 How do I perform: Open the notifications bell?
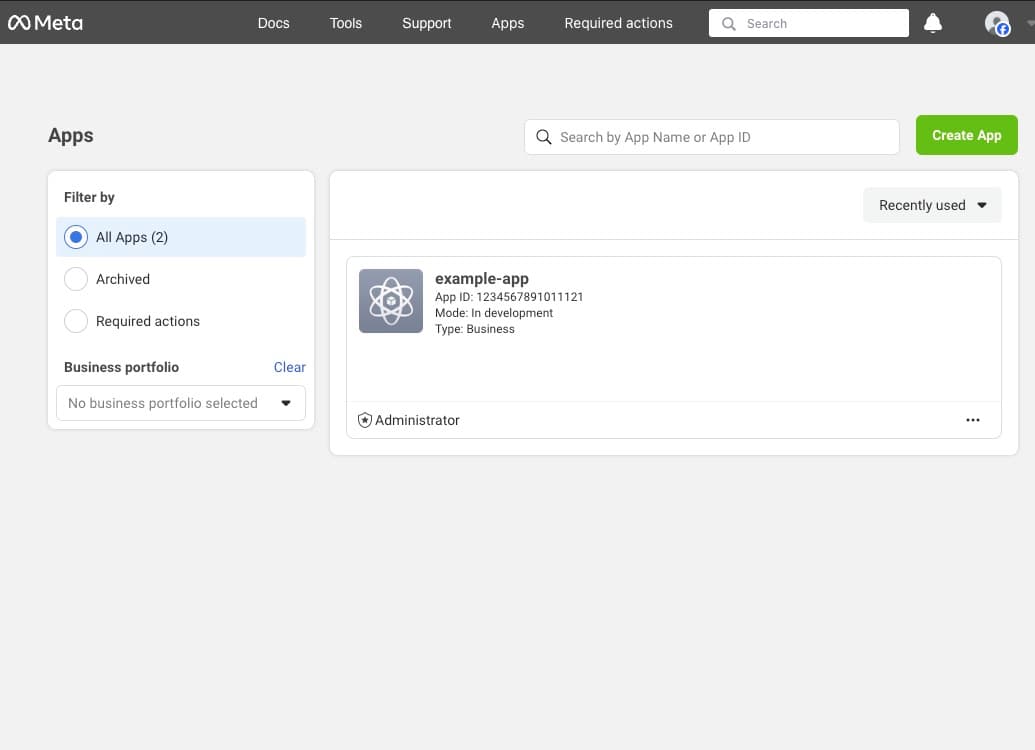(933, 23)
